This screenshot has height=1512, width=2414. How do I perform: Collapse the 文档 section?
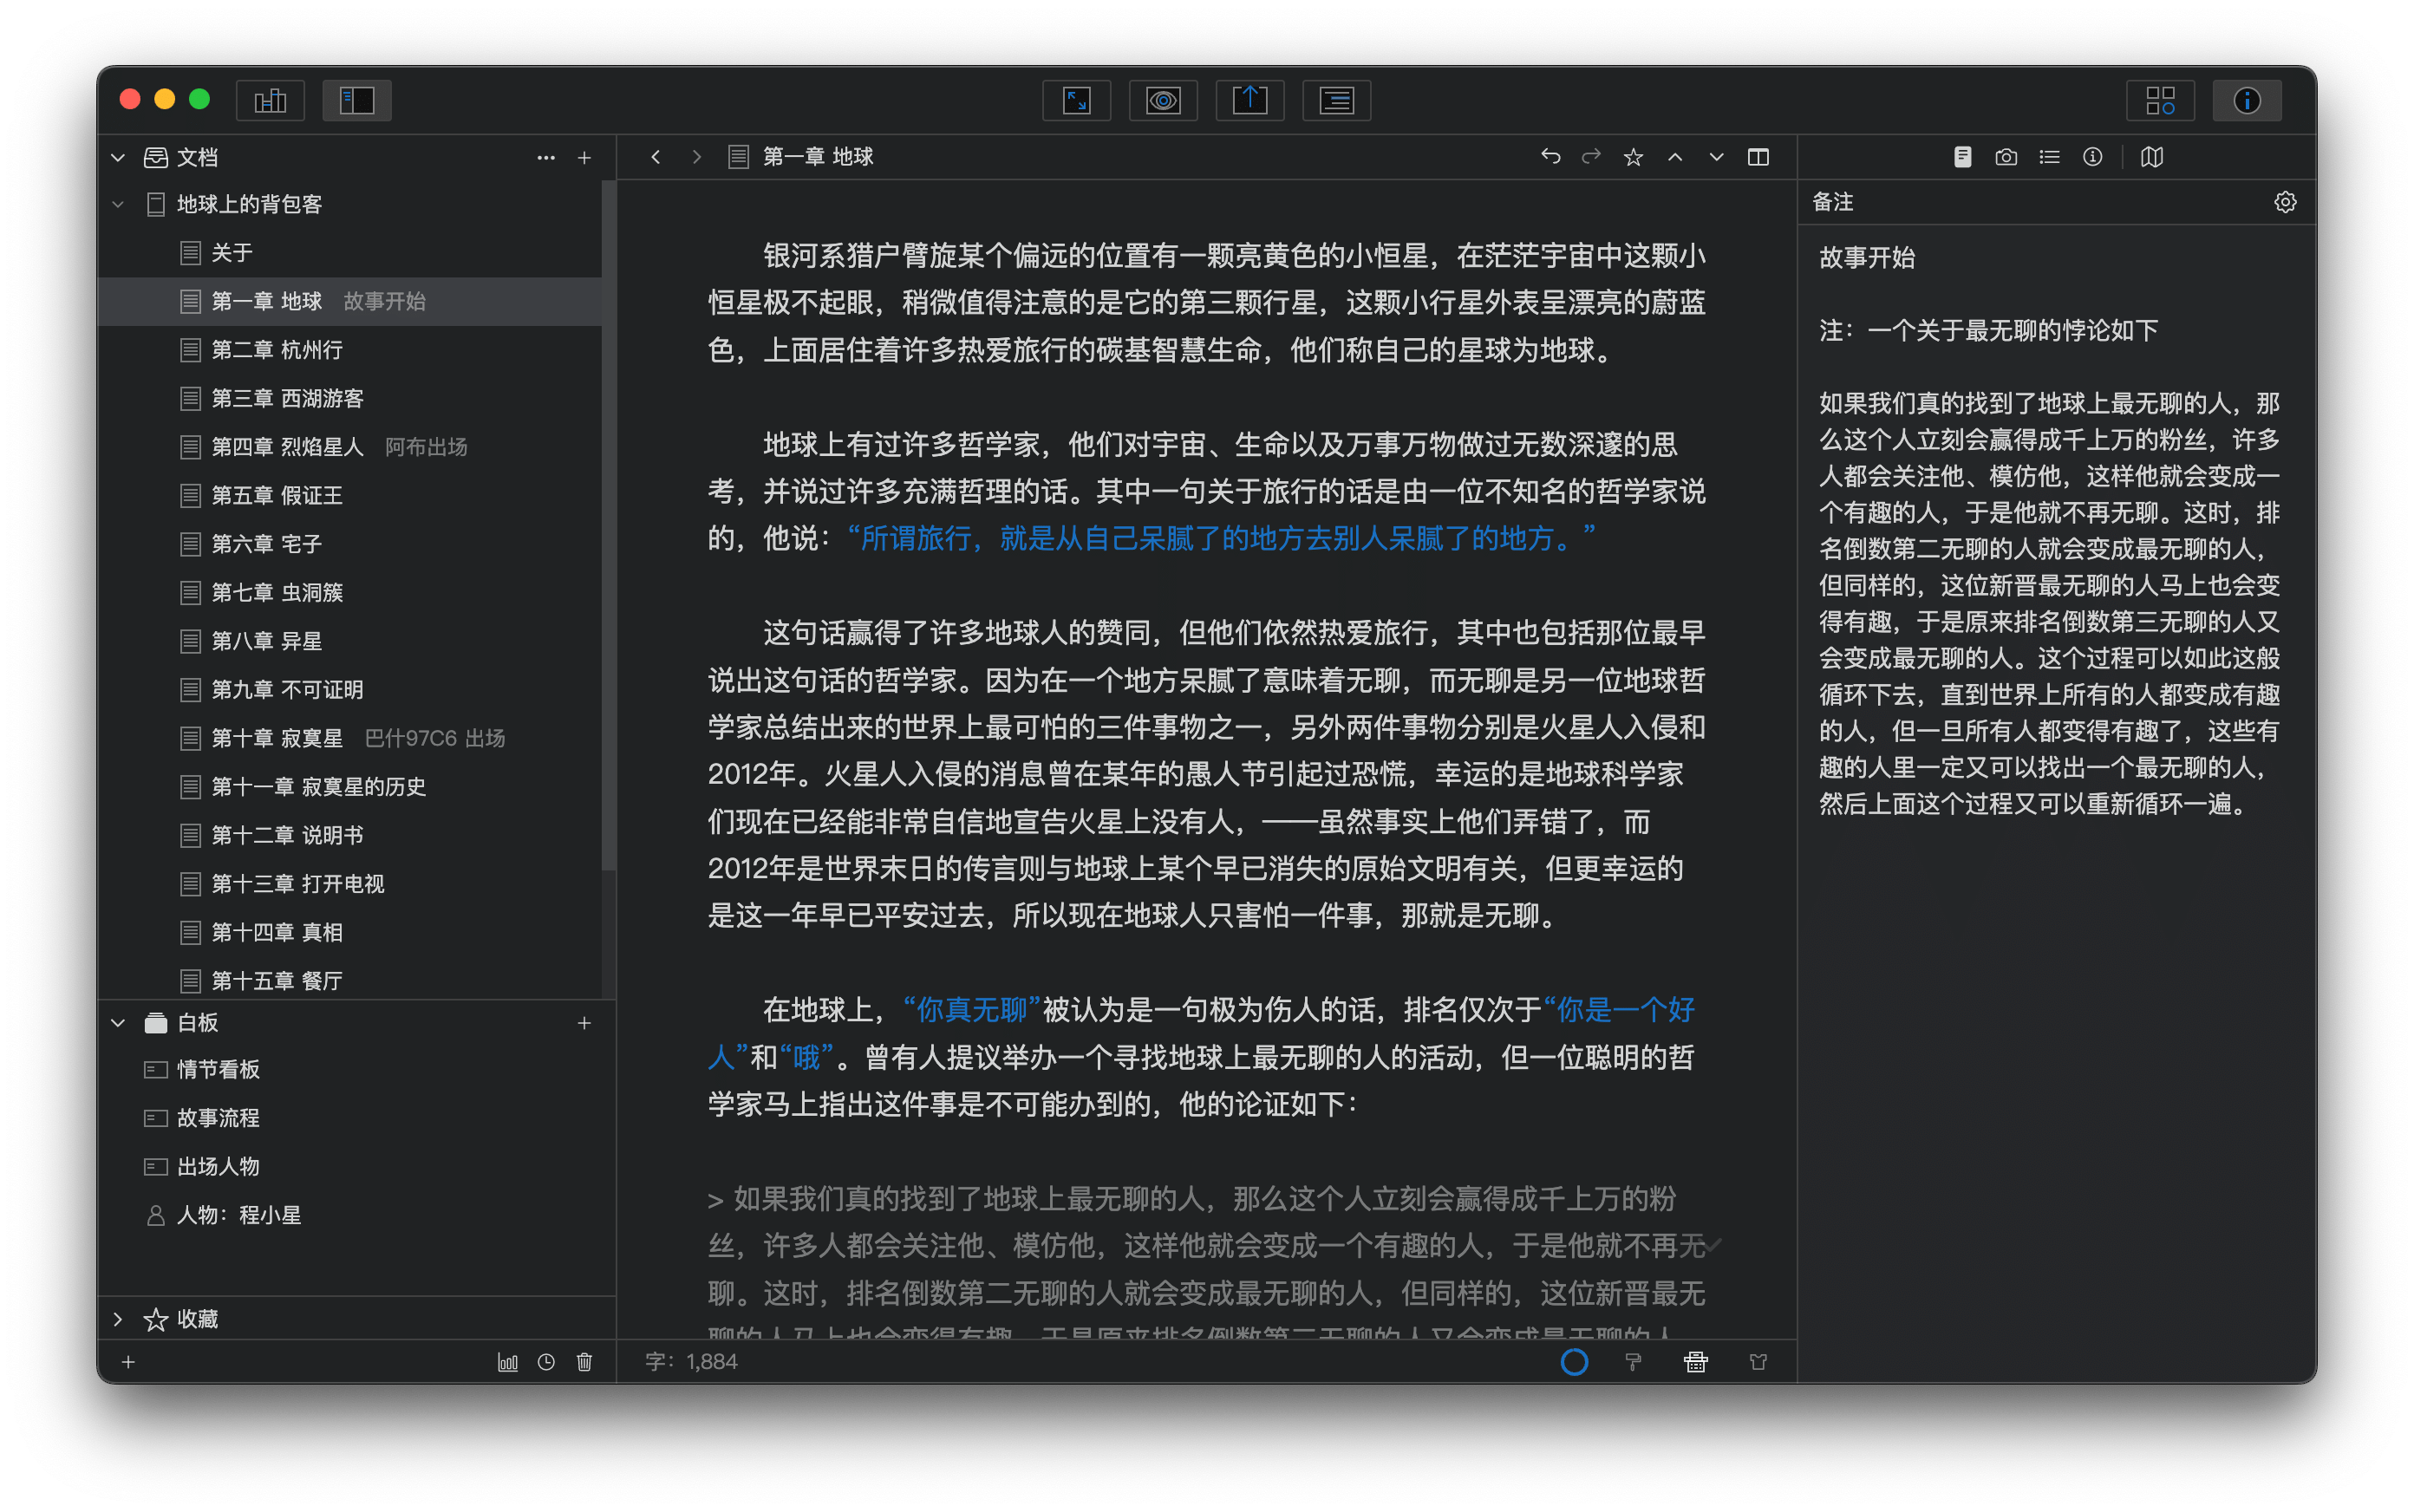pyautogui.click(x=118, y=157)
